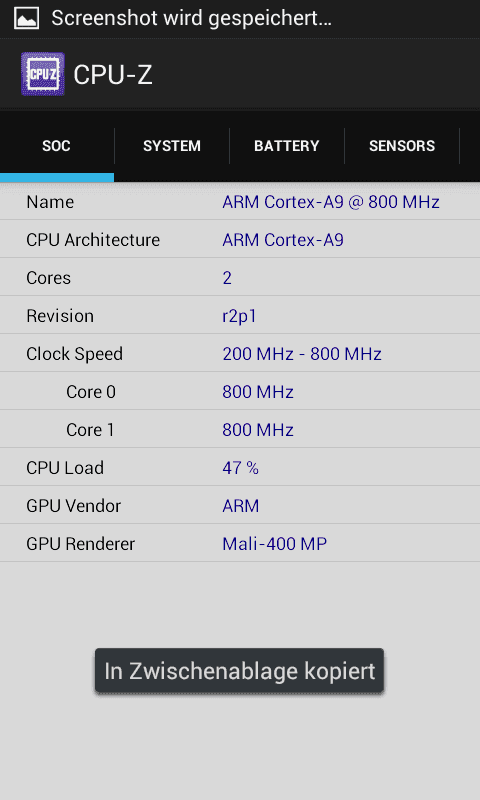
Task: Tap the CPU-Z title text
Action: 113,75
